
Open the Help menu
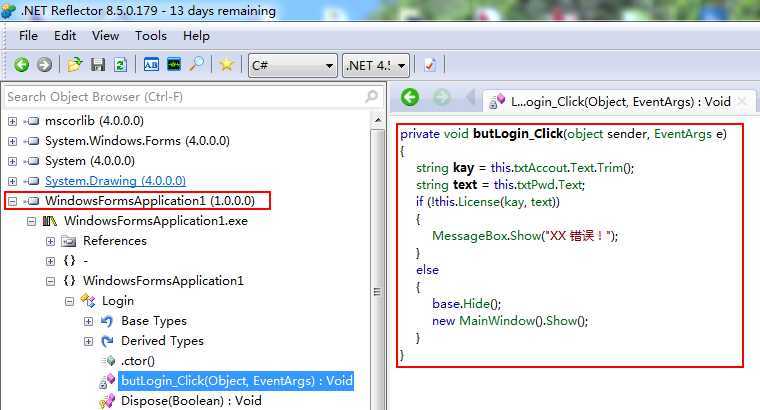coord(196,36)
